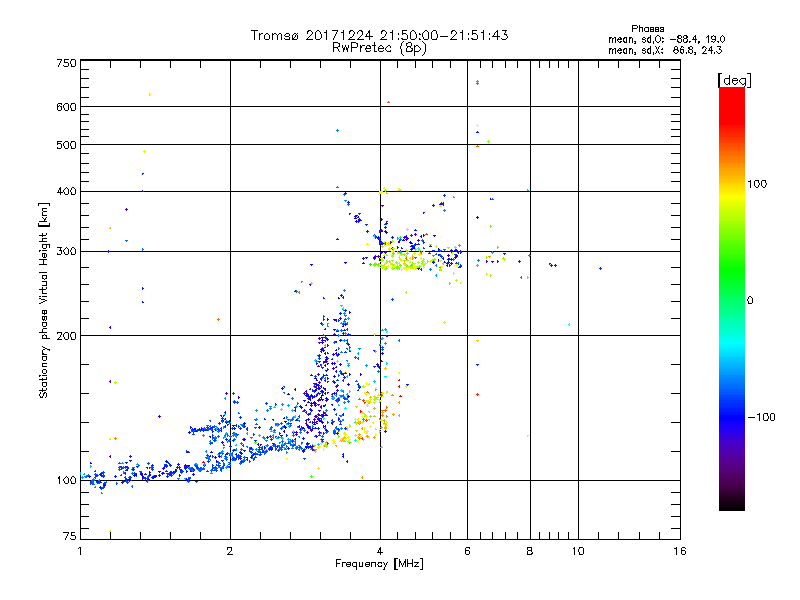Click the y-axis tick label '200'

[66, 336]
